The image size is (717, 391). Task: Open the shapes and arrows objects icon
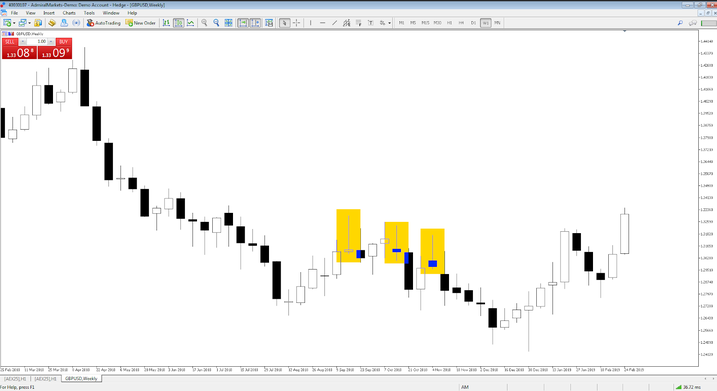[x=382, y=23]
